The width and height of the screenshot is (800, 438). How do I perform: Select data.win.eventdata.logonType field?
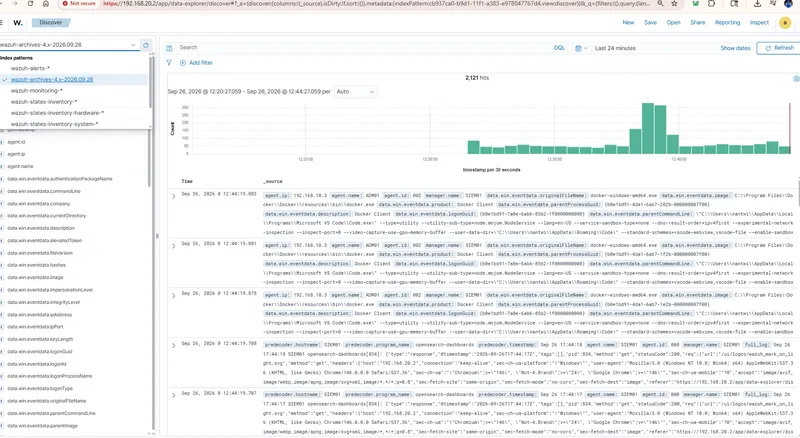click(x=40, y=389)
